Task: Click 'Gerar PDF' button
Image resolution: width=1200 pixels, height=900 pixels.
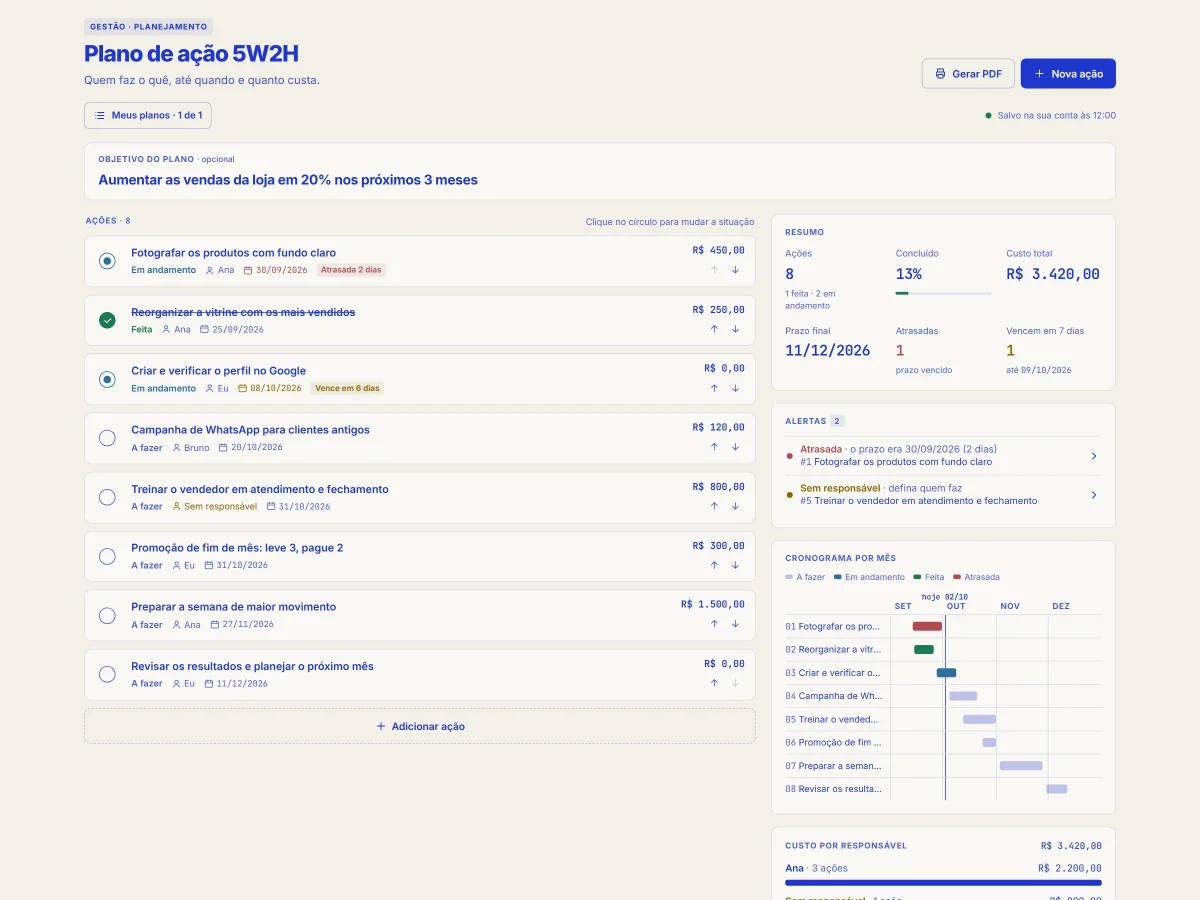Action: 968,74
